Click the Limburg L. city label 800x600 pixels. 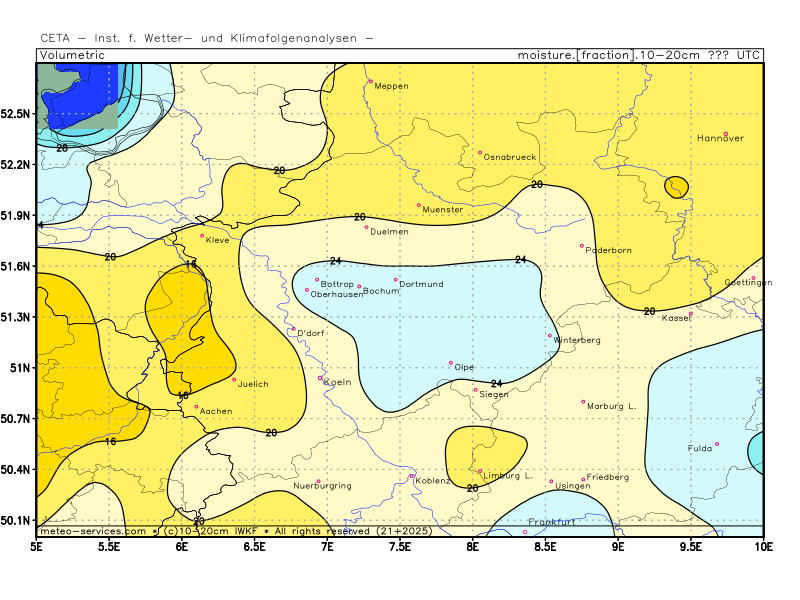point(508,476)
